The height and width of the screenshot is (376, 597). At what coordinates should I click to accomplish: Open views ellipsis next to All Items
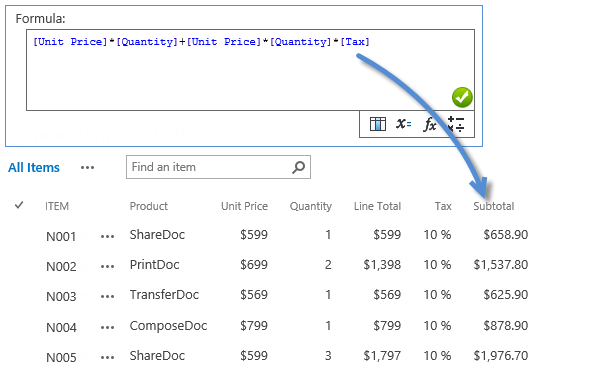pos(87,167)
